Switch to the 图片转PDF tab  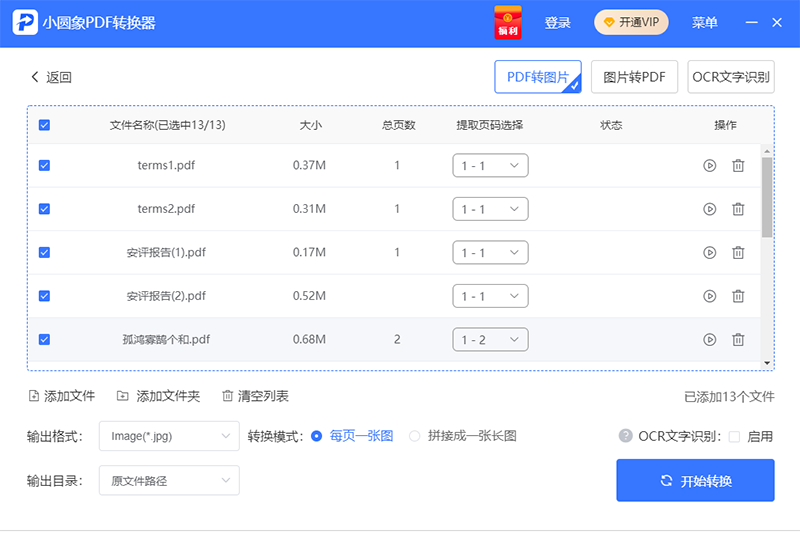634,77
